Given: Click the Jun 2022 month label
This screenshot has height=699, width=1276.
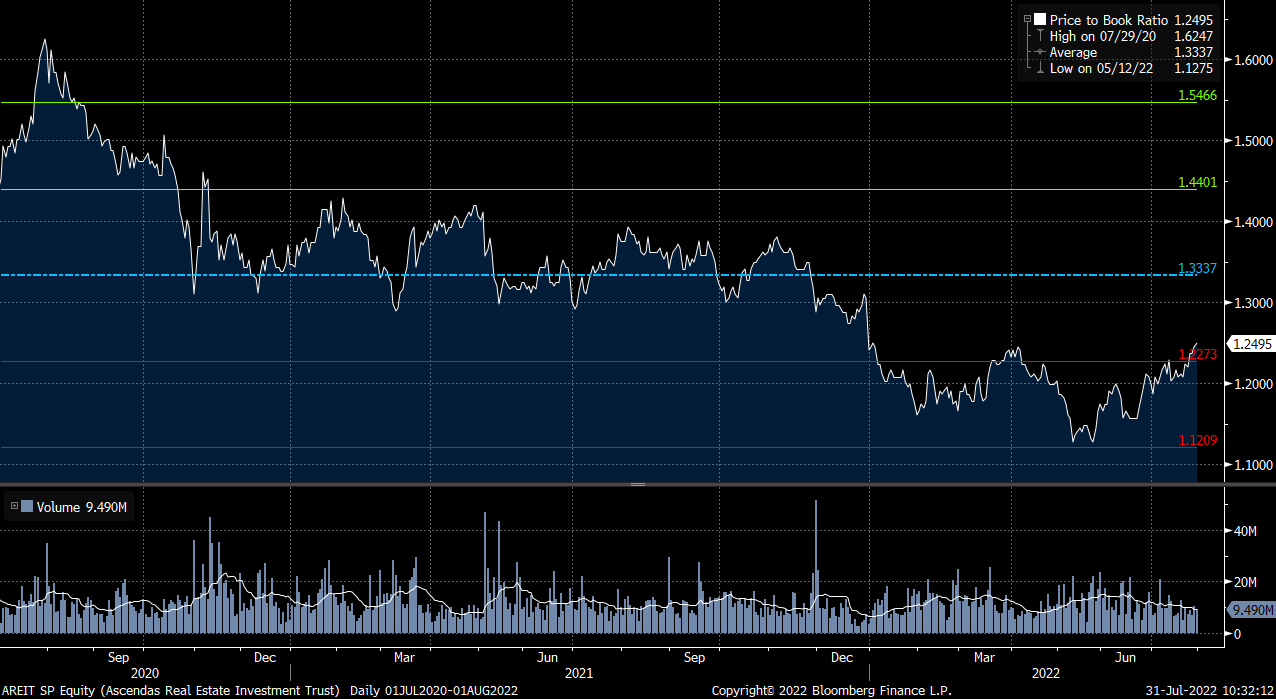Looking at the screenshot, I should (x=1126, y=658).
